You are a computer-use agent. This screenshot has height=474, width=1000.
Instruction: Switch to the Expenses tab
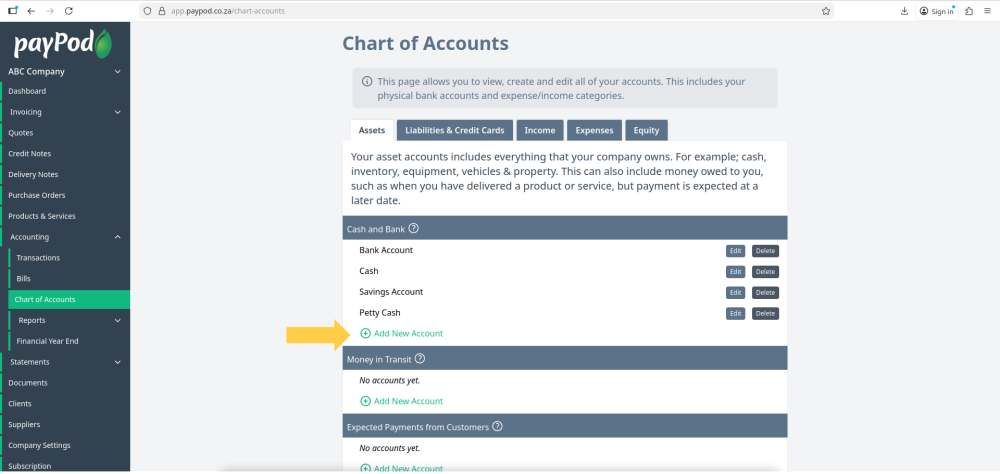point(595,130)
